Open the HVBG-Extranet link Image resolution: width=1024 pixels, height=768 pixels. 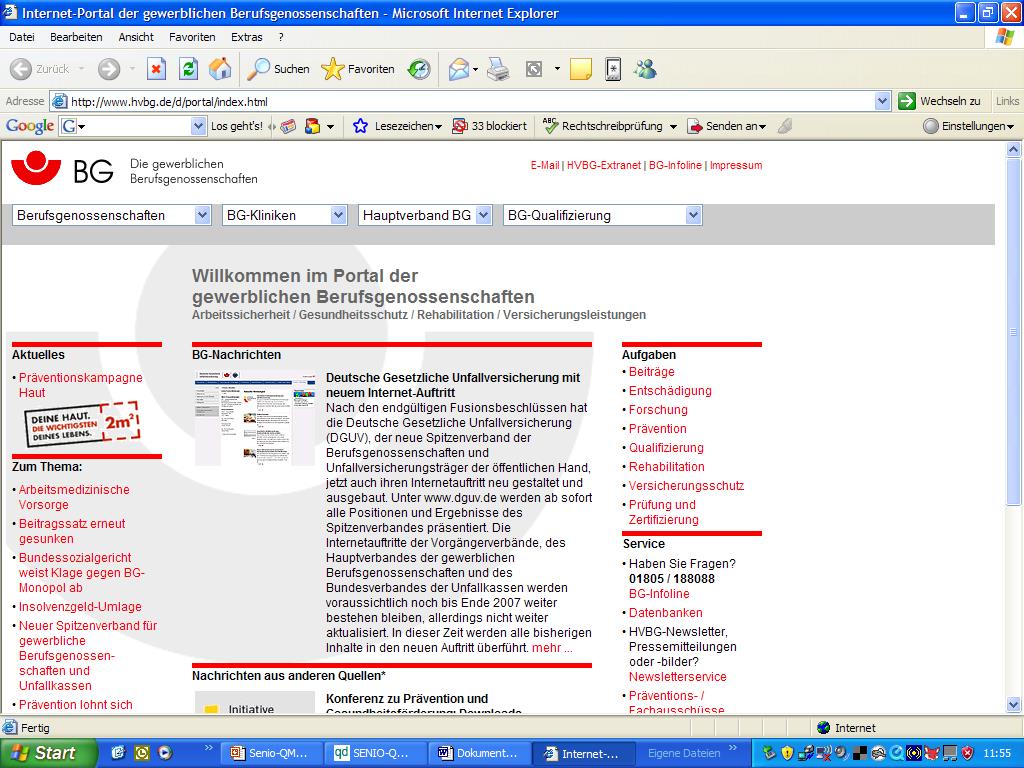pos(603,165)
